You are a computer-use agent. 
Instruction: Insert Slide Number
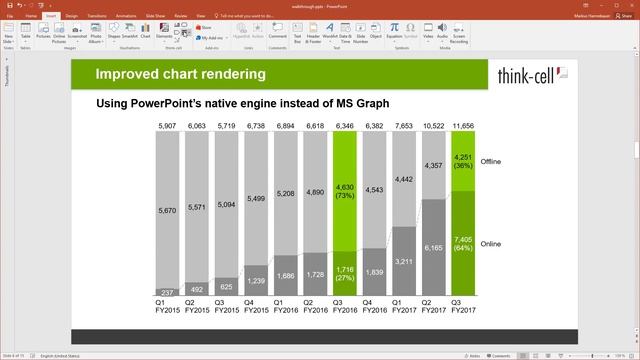pyautogui.click(x=360, y=33)
